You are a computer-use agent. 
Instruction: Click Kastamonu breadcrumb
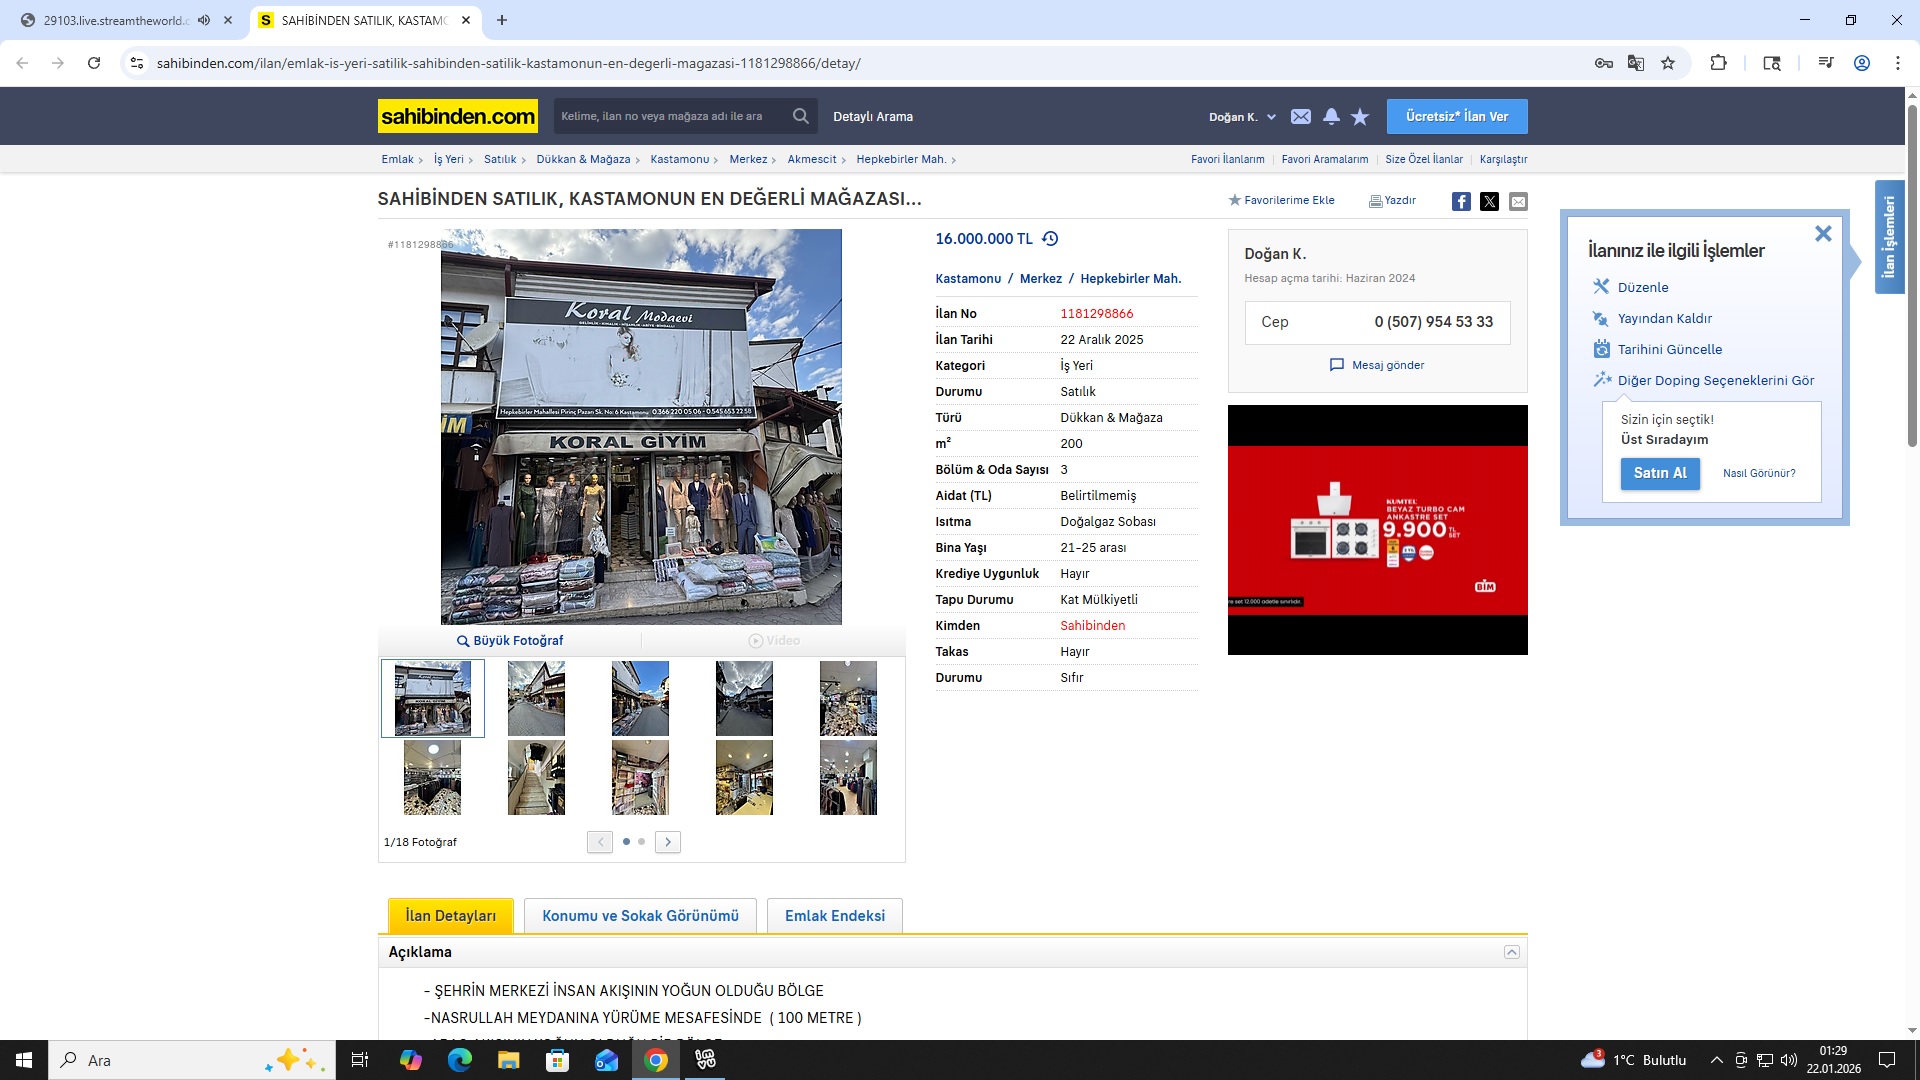[x=680, y=159]
